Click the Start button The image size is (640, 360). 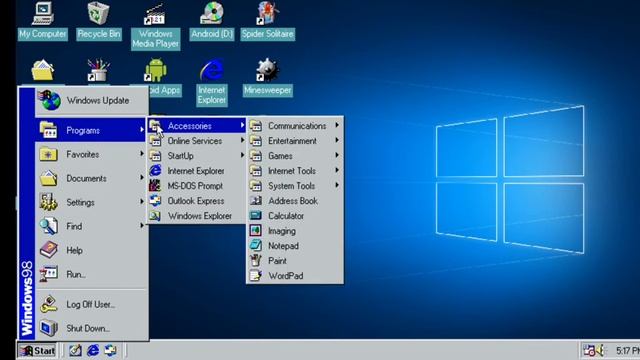point(37,350)
